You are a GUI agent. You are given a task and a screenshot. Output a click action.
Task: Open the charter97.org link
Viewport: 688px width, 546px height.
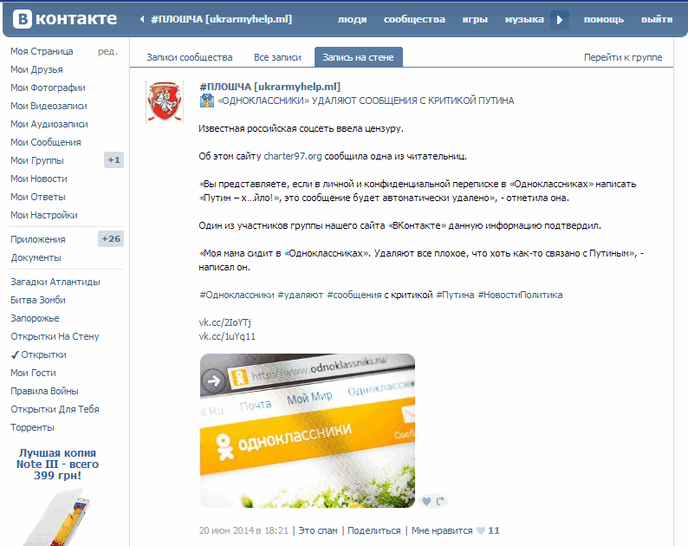point(293,156)
